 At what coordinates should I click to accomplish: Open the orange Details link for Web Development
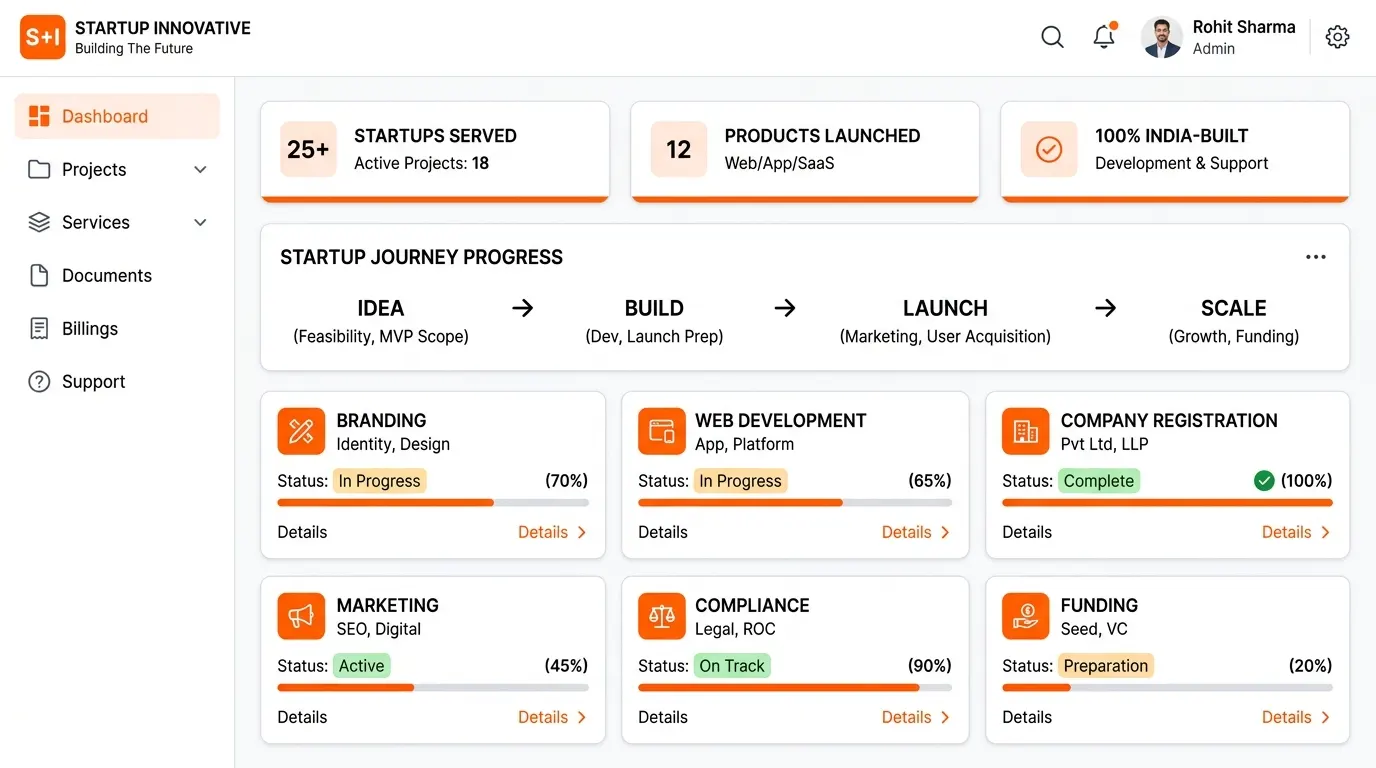916,532
